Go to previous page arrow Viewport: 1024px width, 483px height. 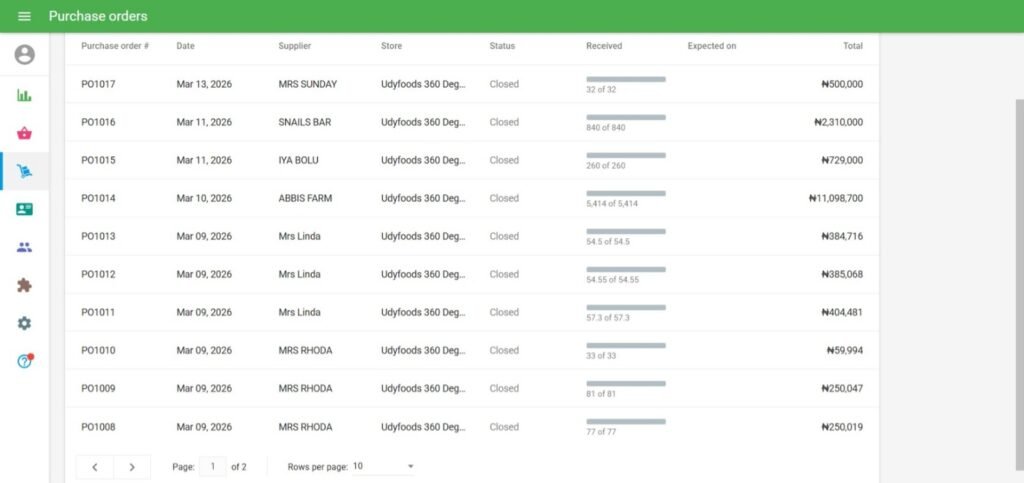coord(95,467)
